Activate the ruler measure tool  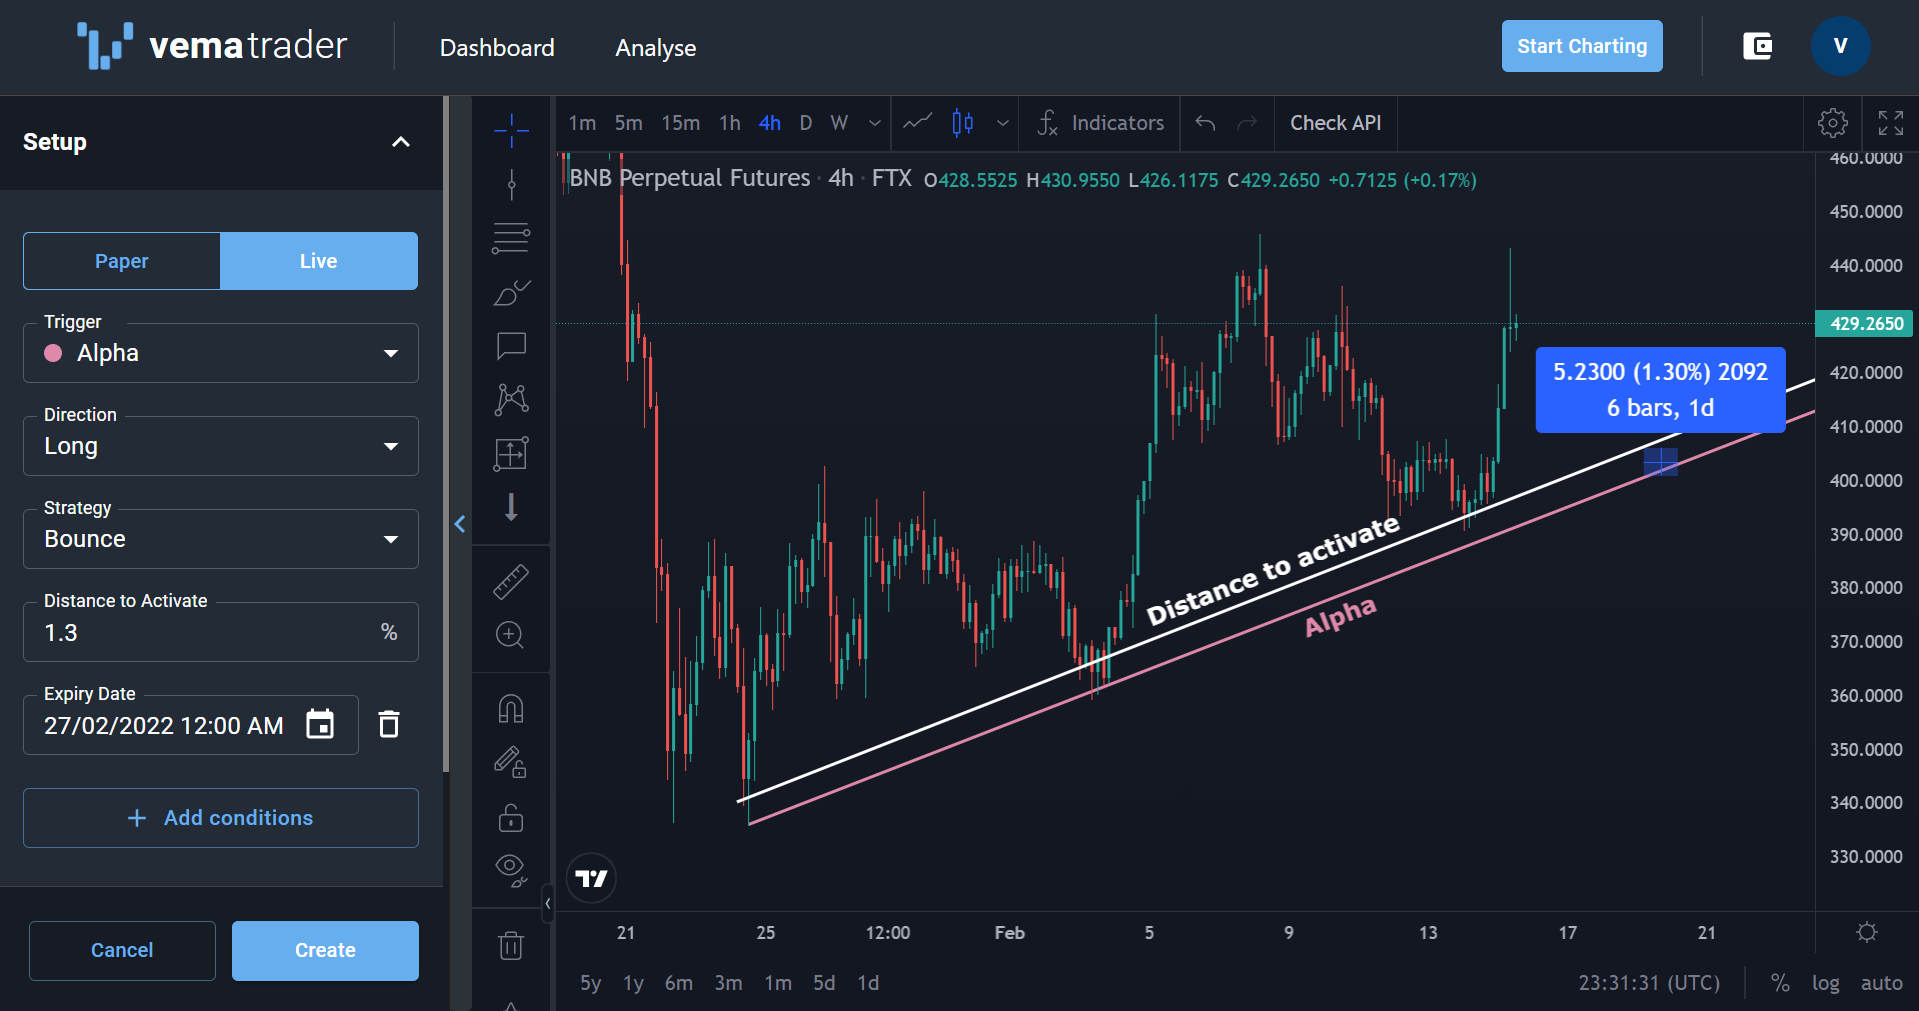click(x=511, y=581)
